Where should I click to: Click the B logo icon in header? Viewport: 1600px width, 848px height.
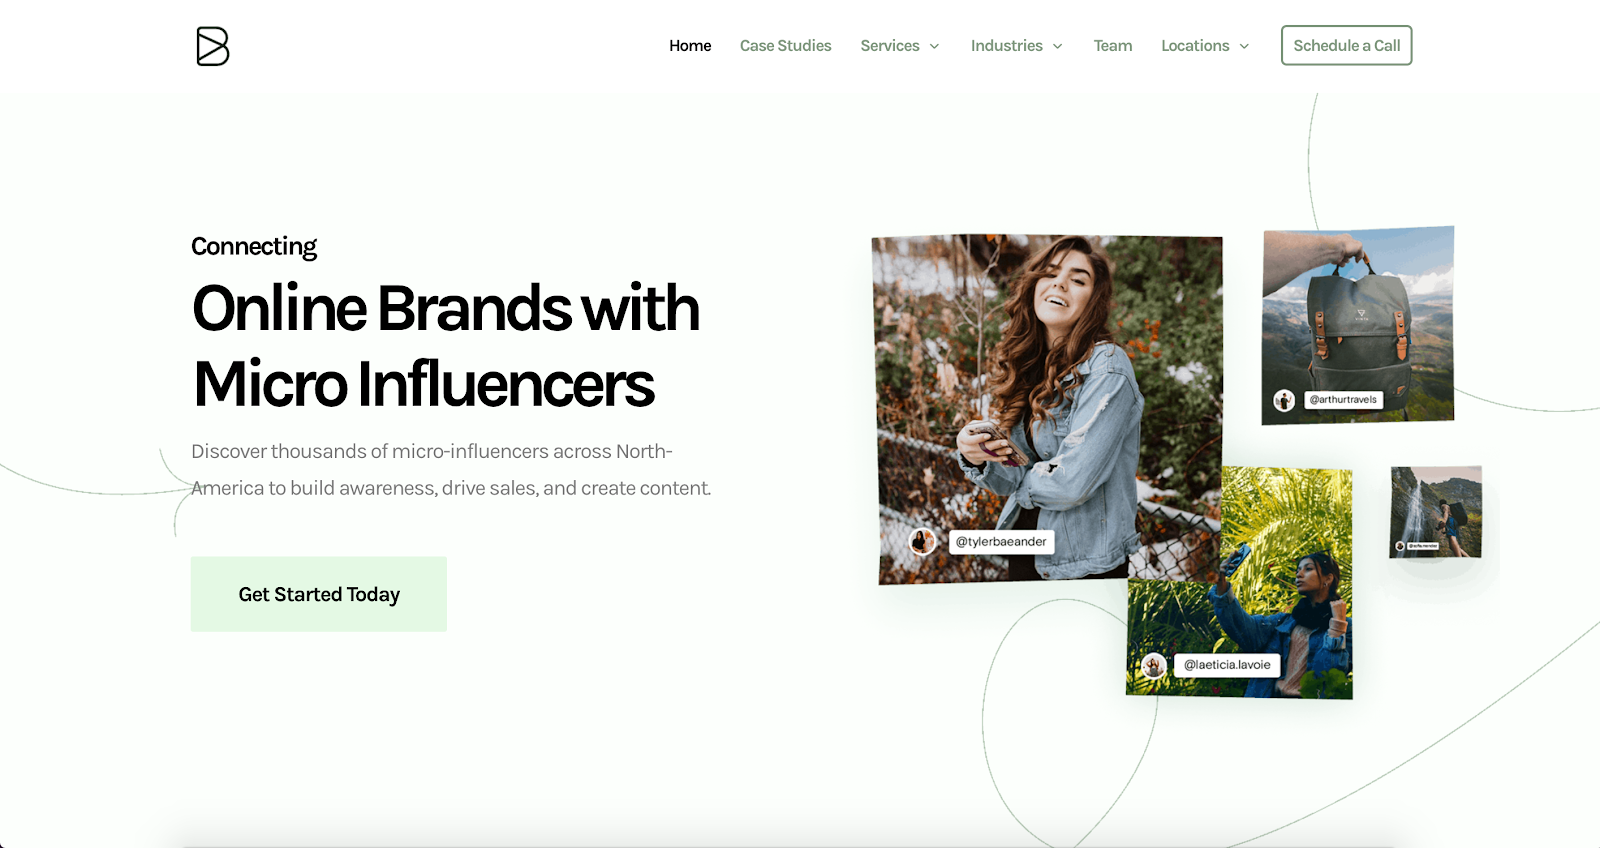(213, 46)
